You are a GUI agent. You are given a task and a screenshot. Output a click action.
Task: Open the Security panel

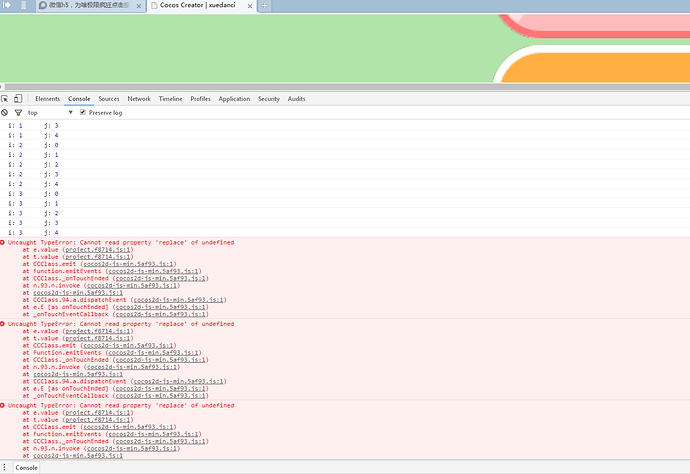[x=269, y=99]
